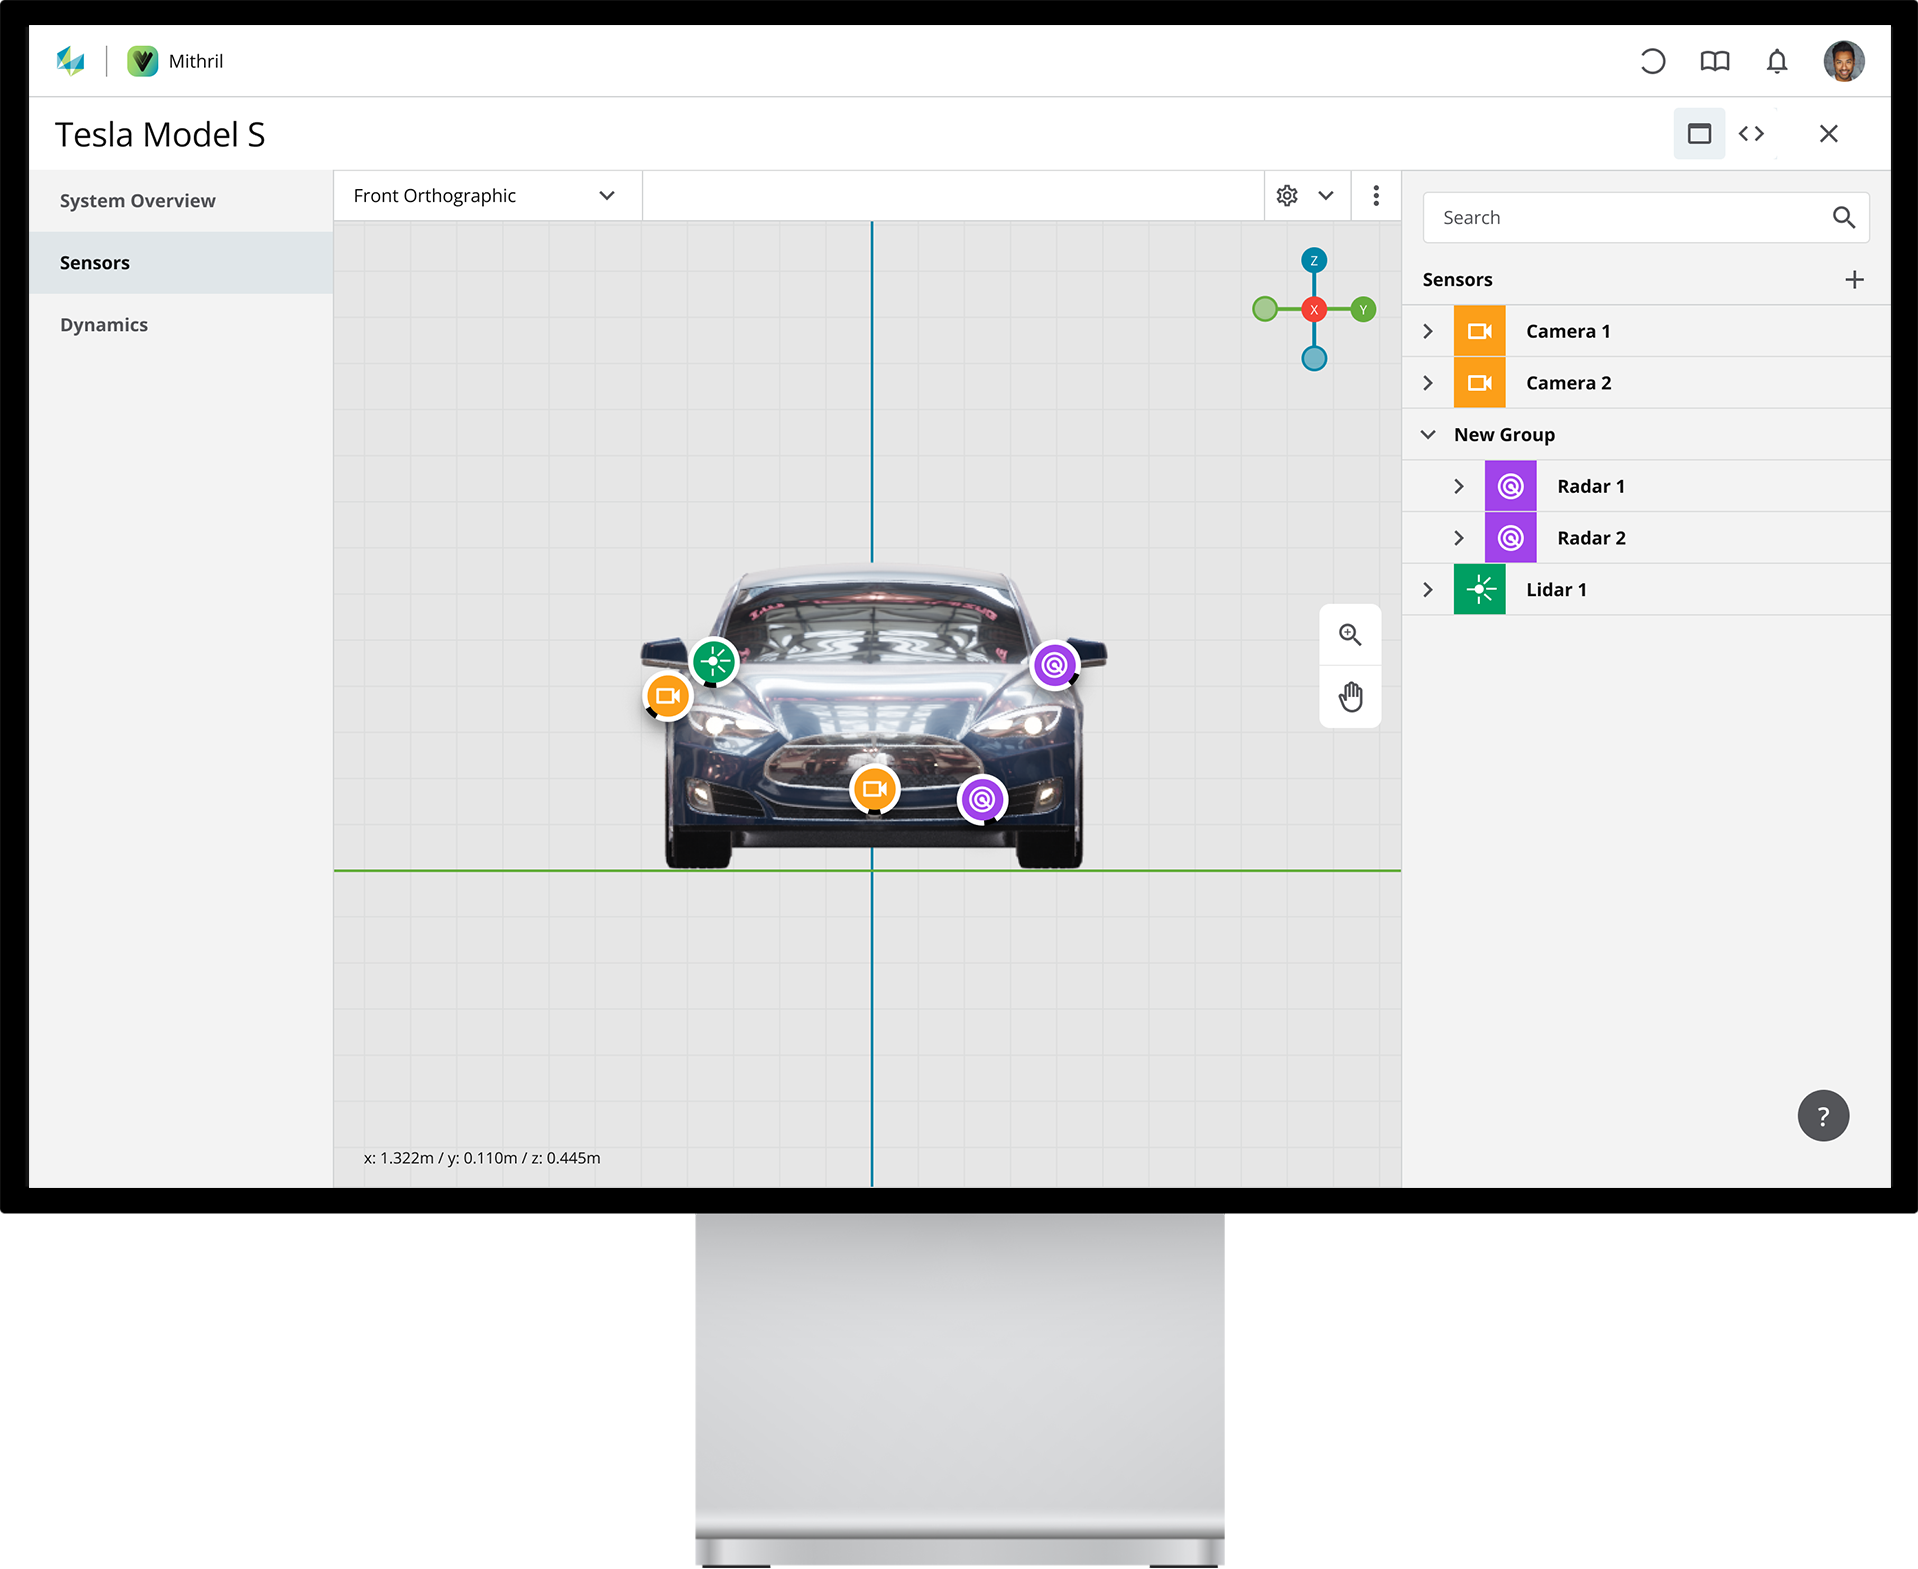Click the search magnifier icon
1918x1569 pixels.
click(1843, 218)
